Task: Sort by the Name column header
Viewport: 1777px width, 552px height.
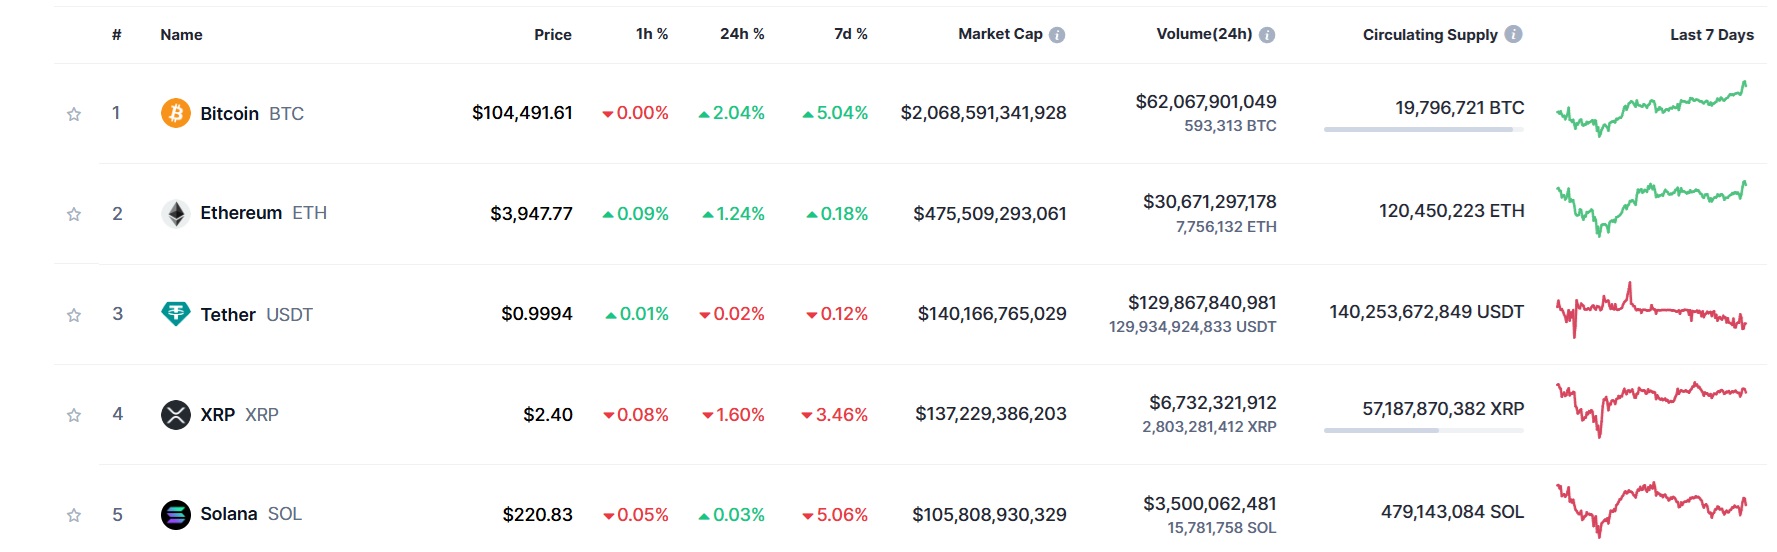Action: tap(181, 34)
